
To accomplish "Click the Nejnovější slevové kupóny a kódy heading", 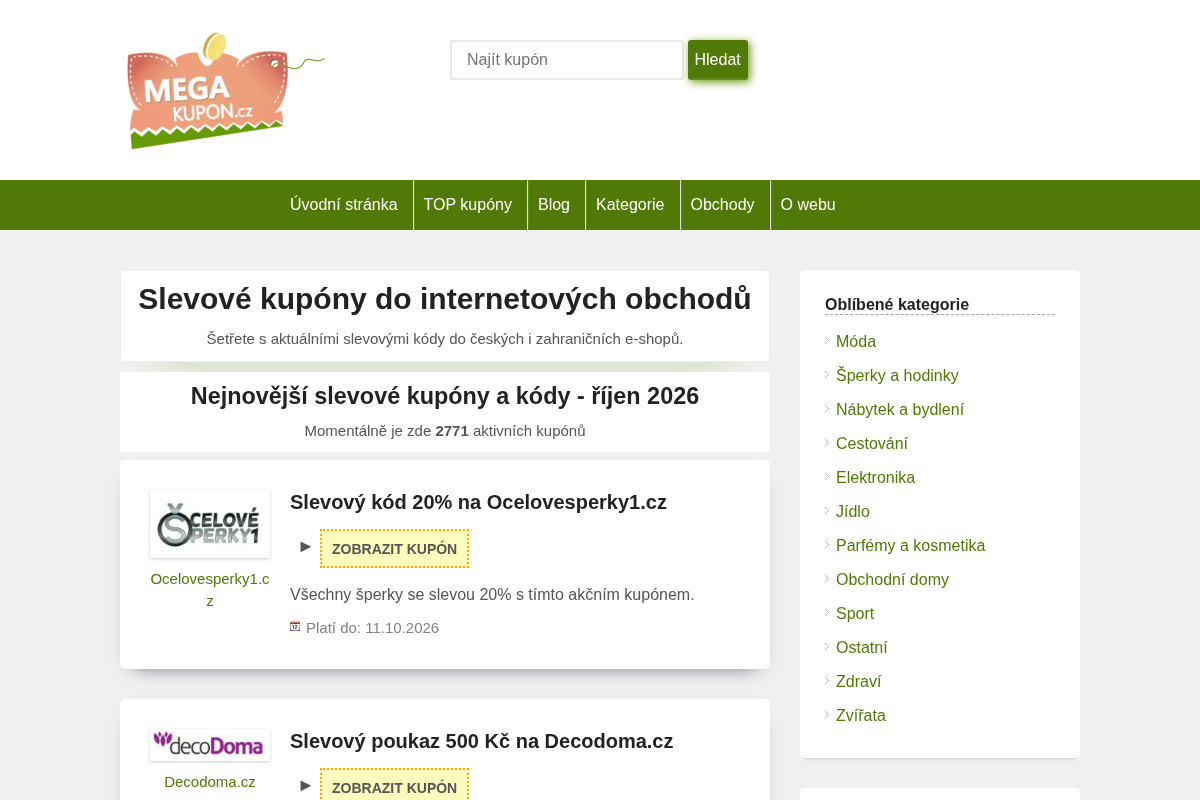I will pos(445,396).
